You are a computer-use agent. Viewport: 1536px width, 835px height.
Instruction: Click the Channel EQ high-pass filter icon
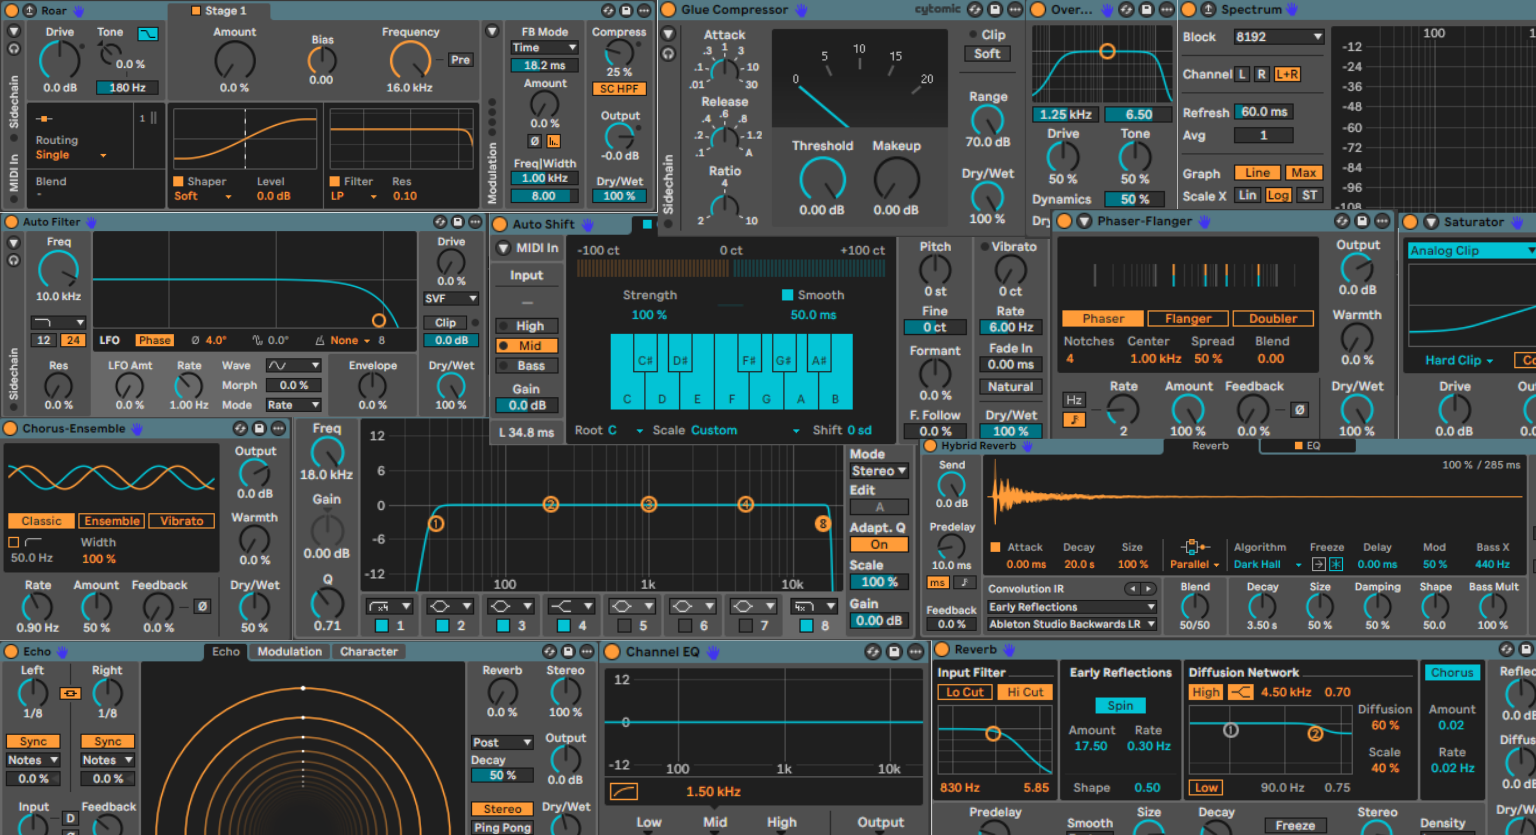[x=624, y=791]
